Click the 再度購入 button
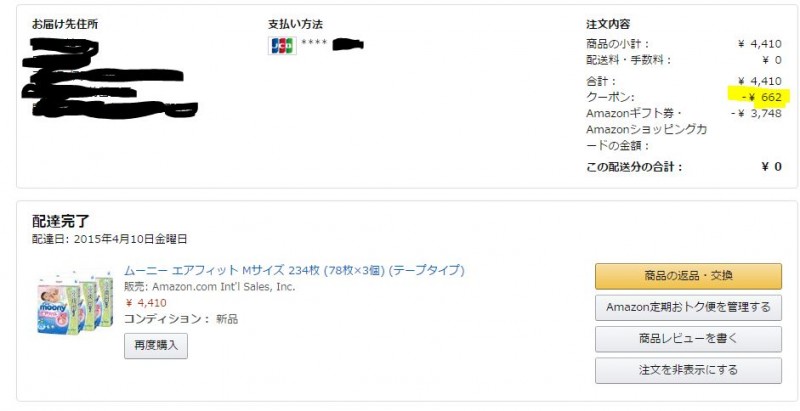The image size is (800, 411). coord(156,346)
